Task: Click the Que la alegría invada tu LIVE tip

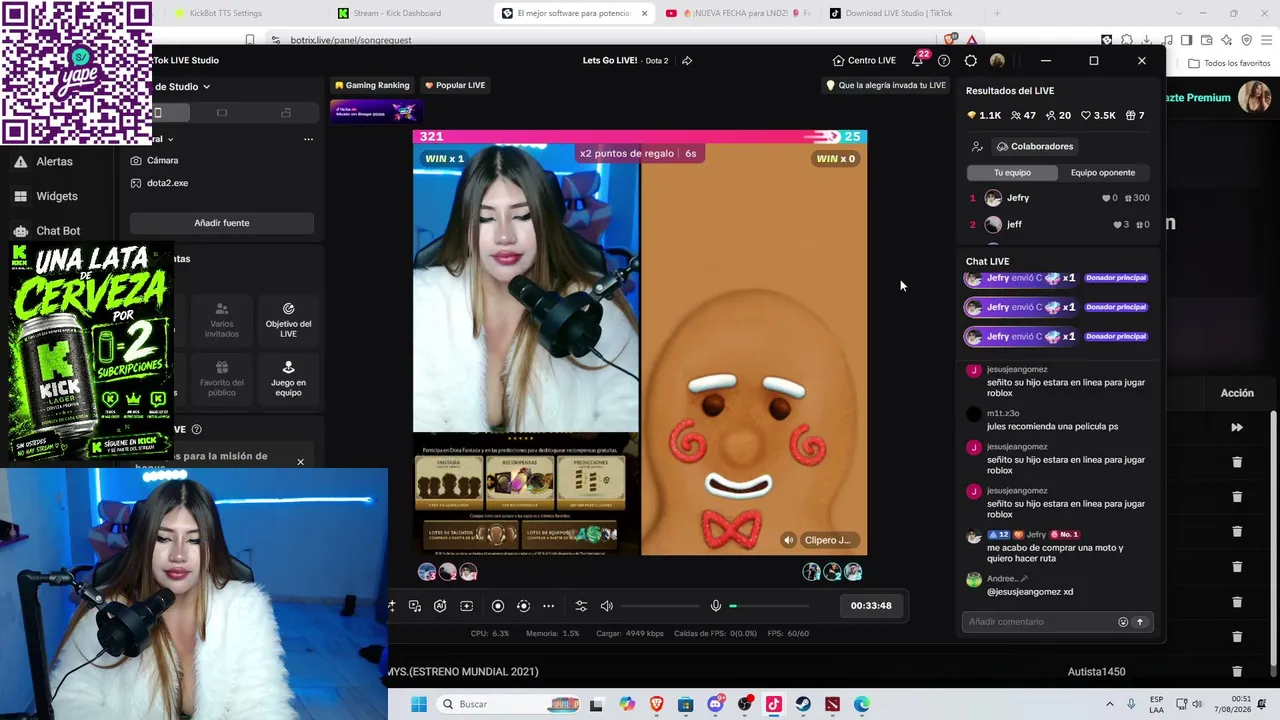Action: coord(886,85)
